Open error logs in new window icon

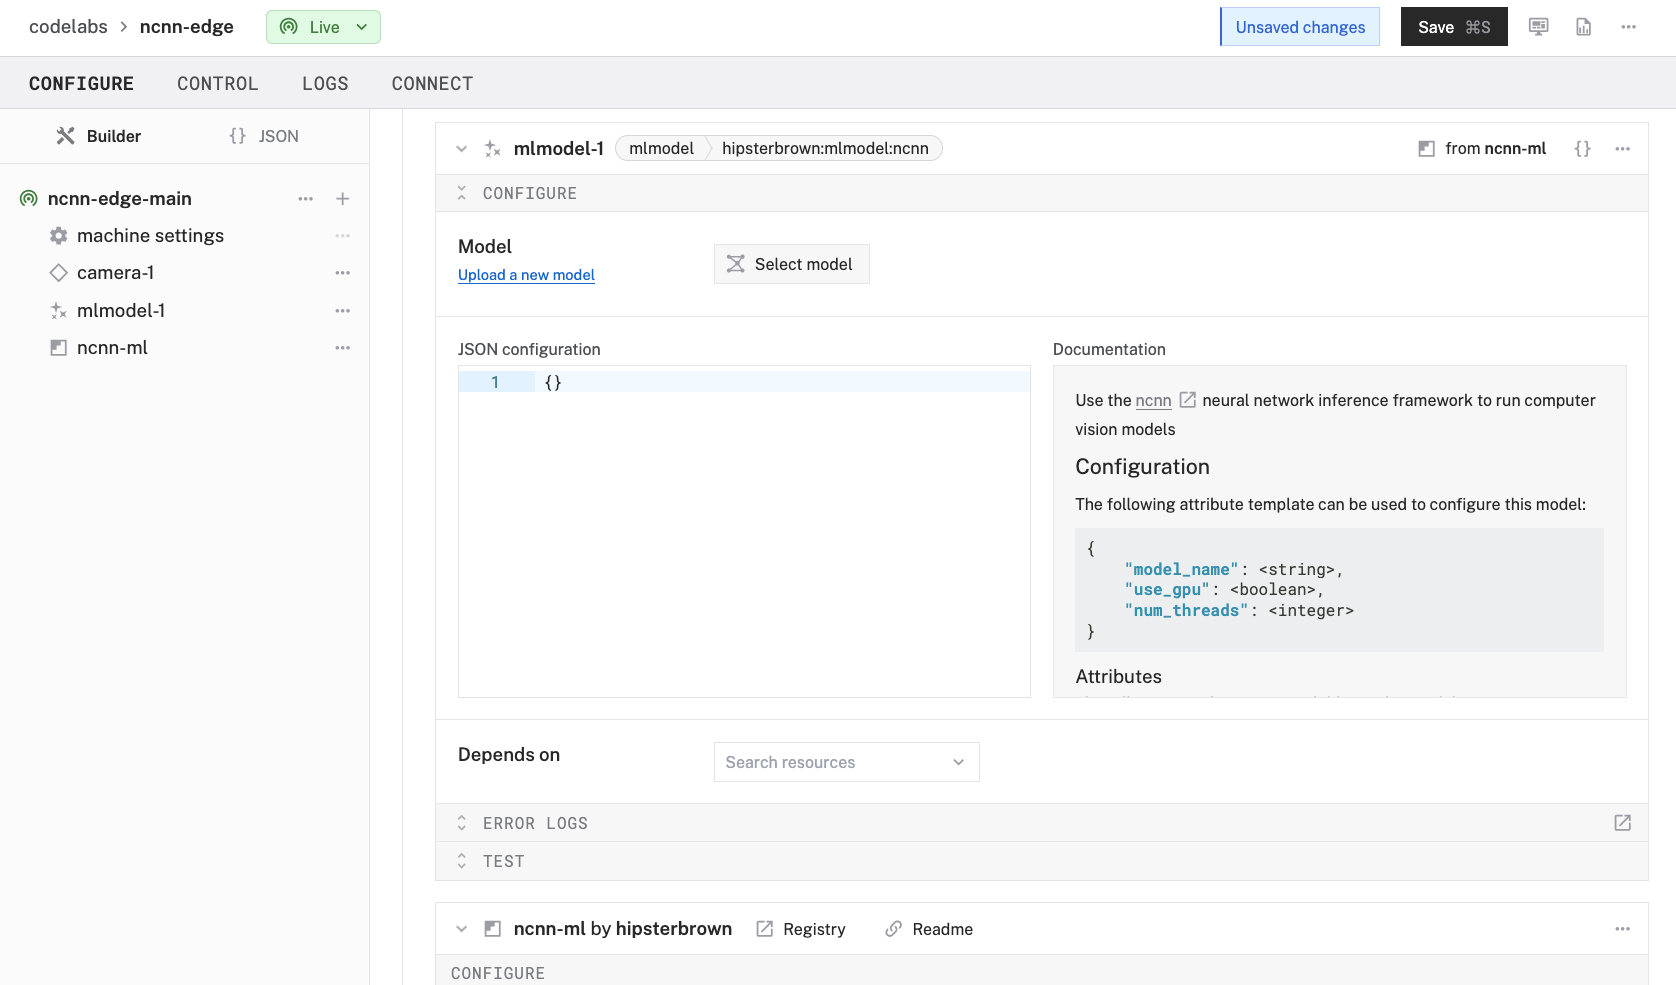(1622, 823)
